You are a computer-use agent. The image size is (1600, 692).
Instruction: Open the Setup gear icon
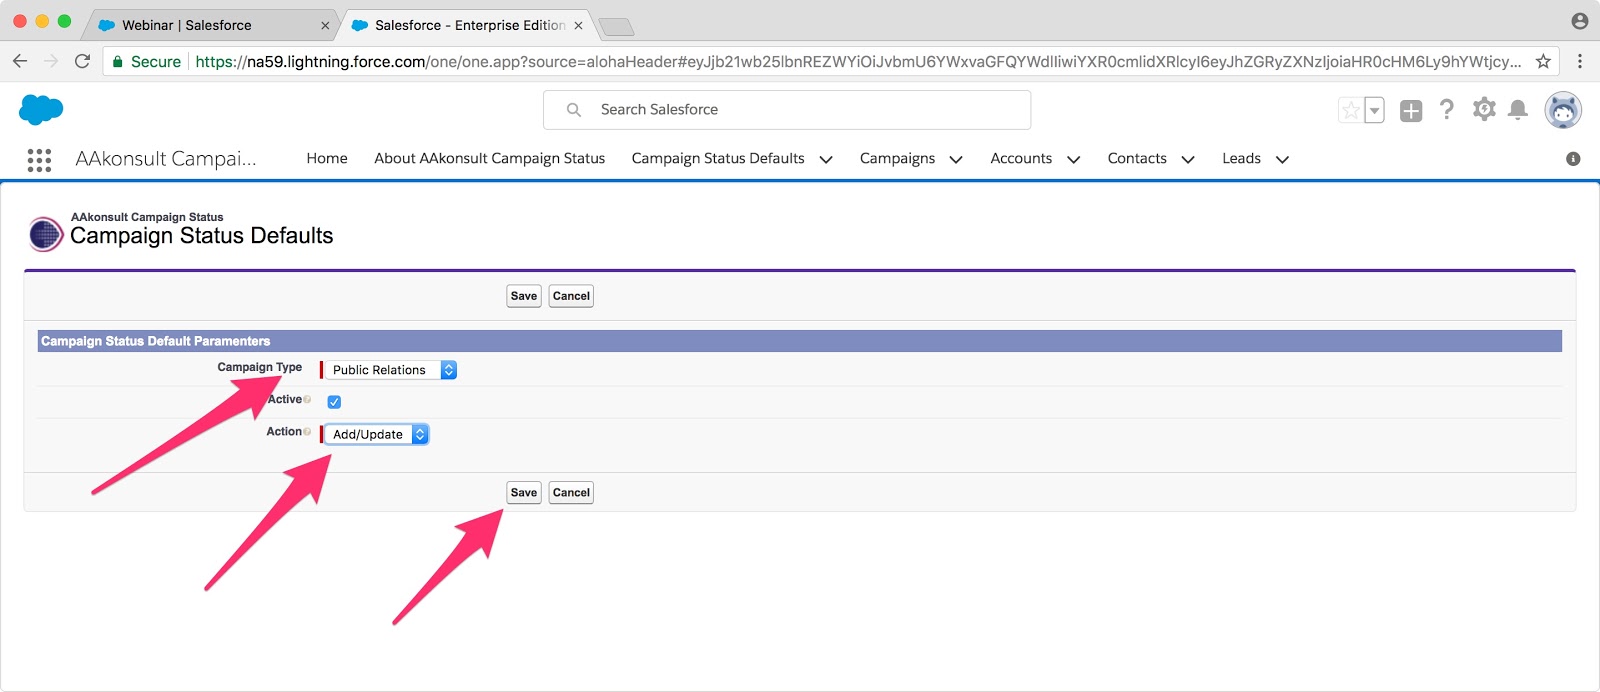pyautogui.click(x=1484, y=110)
